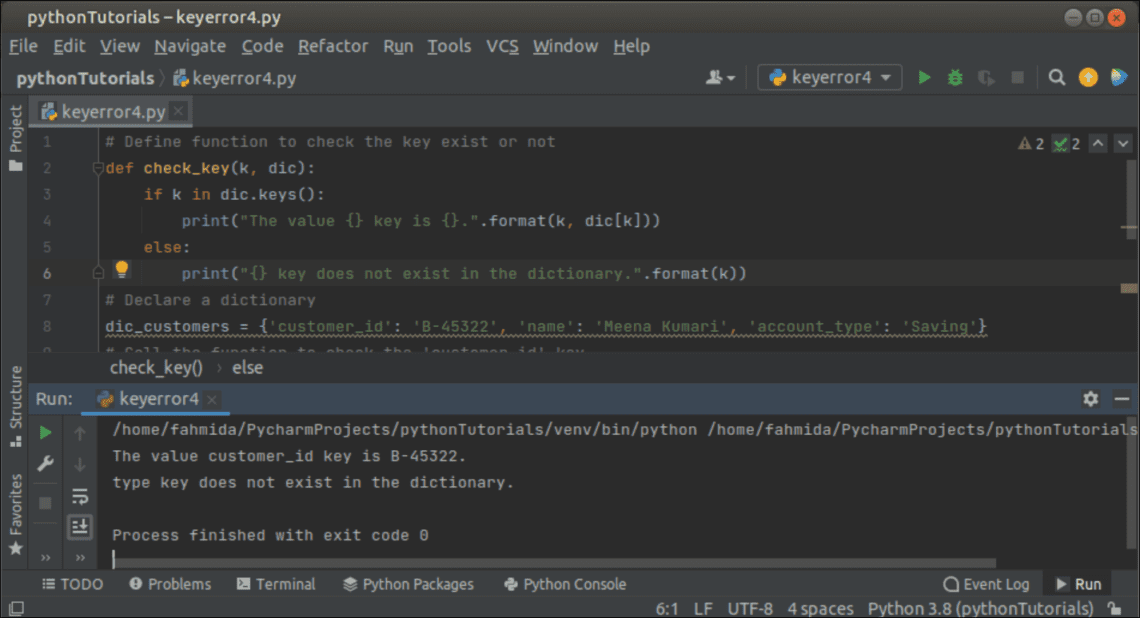Open Python Packages tool window

(408, 584)
